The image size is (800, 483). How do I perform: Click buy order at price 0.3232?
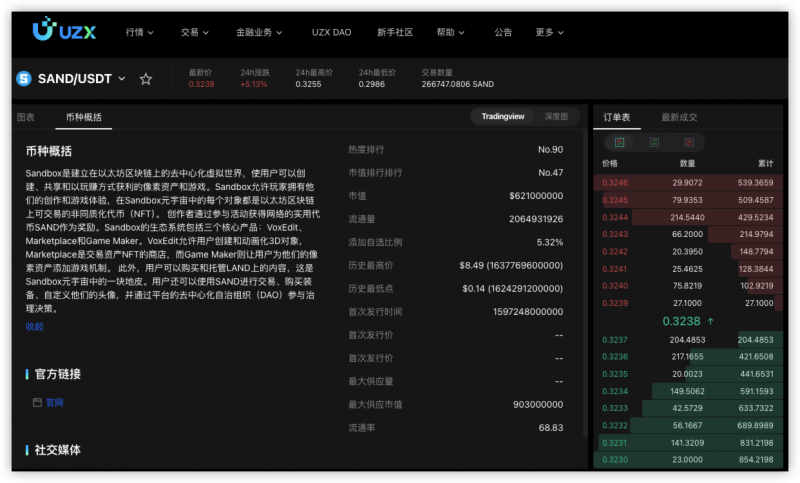tap(688, 425)
